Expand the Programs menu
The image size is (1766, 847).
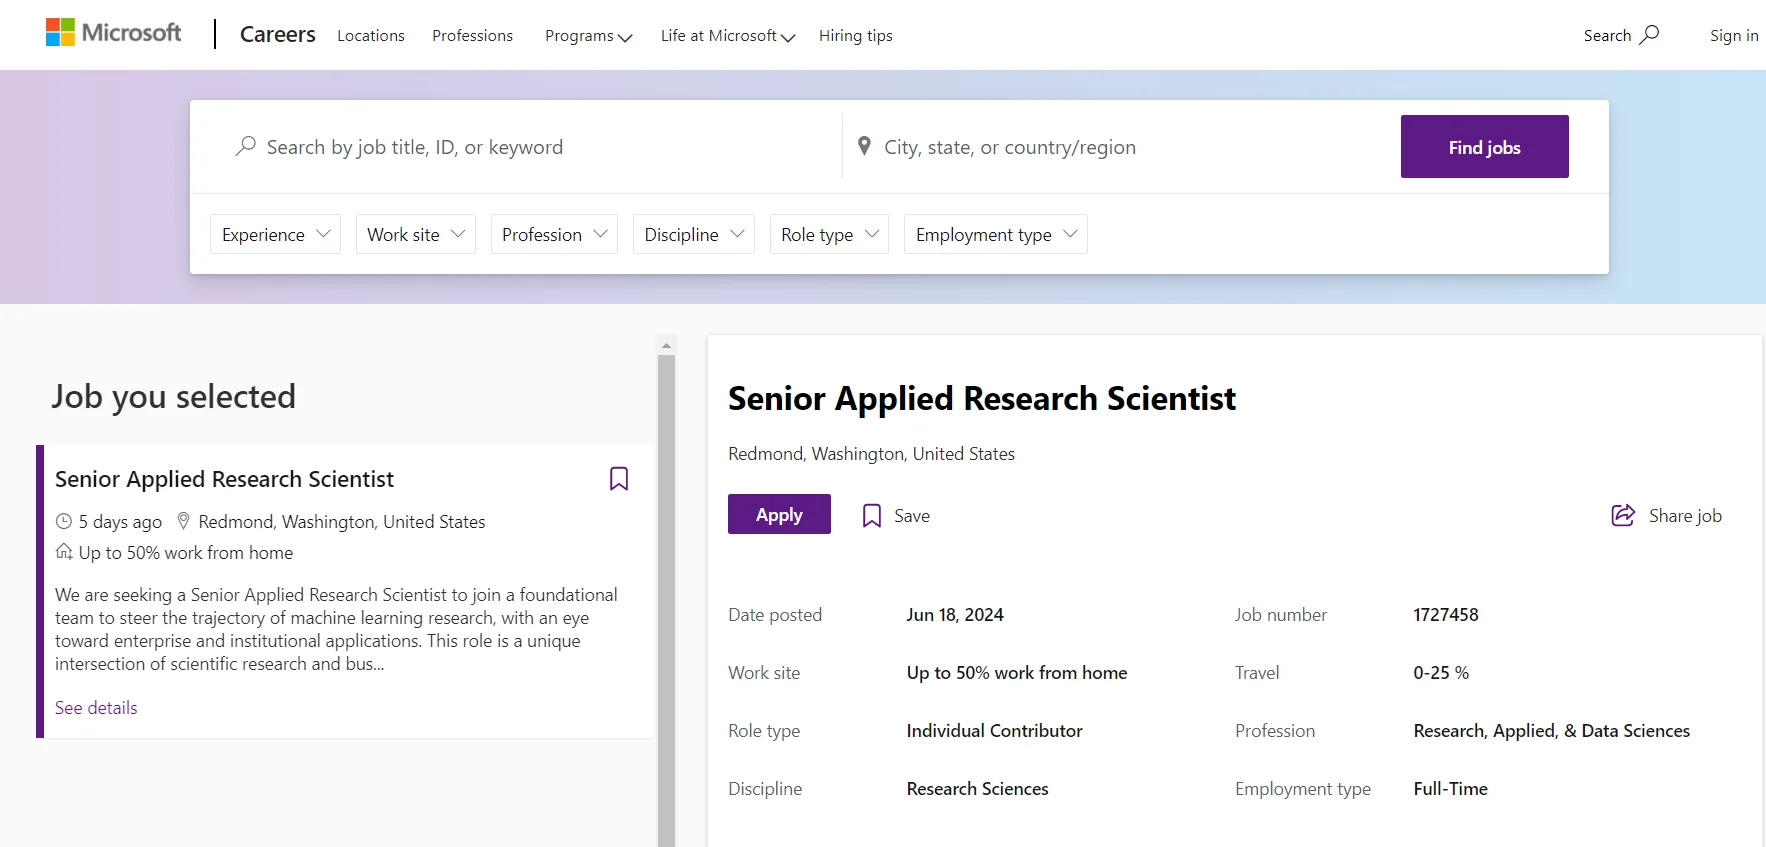pyautogui.click(x=589, y=36)
